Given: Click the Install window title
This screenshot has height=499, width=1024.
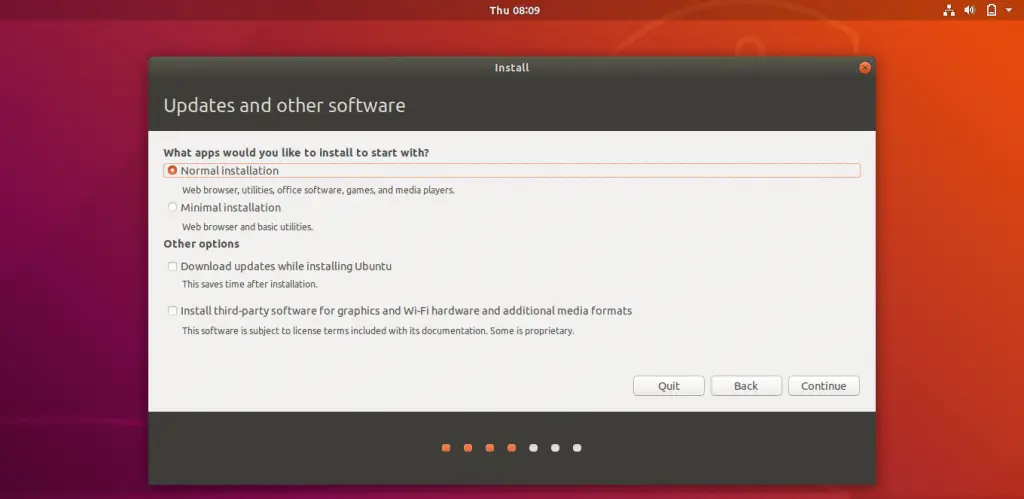Looking at the screenshot, I should [512, 68].
